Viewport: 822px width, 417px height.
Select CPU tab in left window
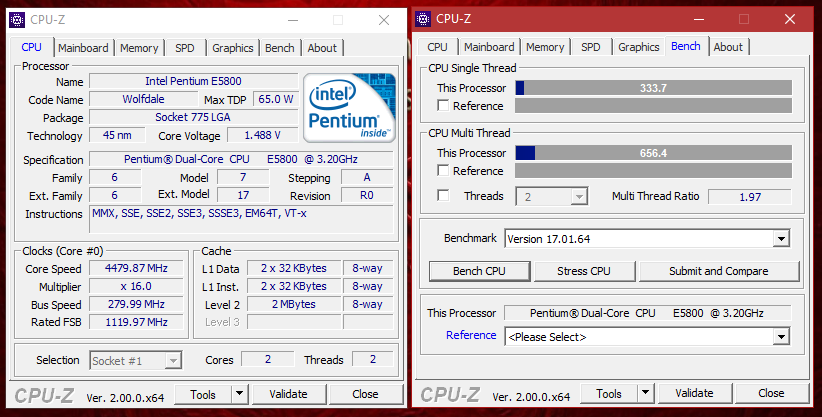pos(31,47)
